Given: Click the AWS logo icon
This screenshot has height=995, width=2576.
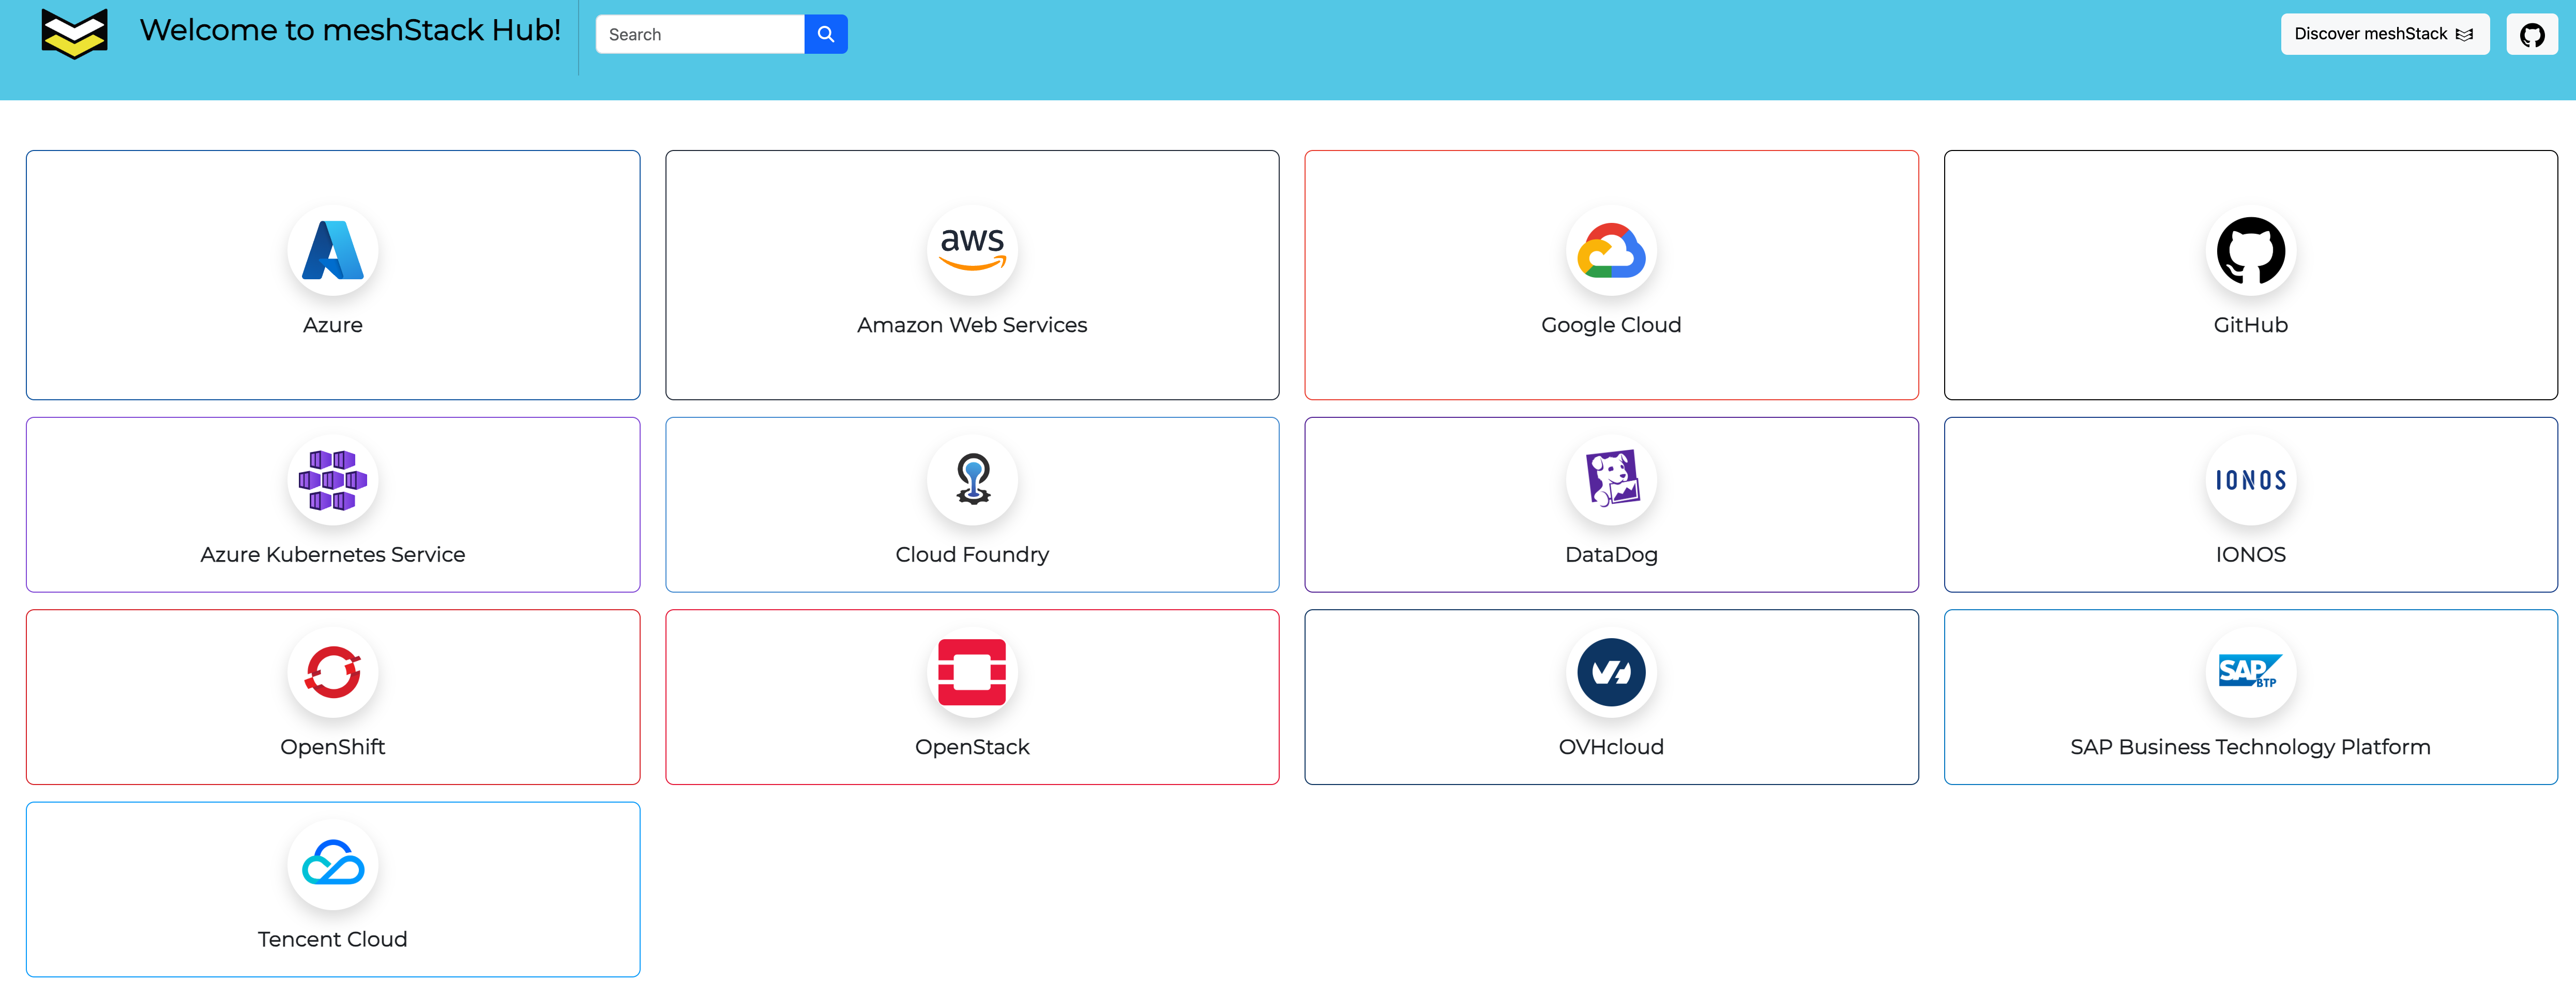Looking at the screenshot, I should (x=972, y=250).
